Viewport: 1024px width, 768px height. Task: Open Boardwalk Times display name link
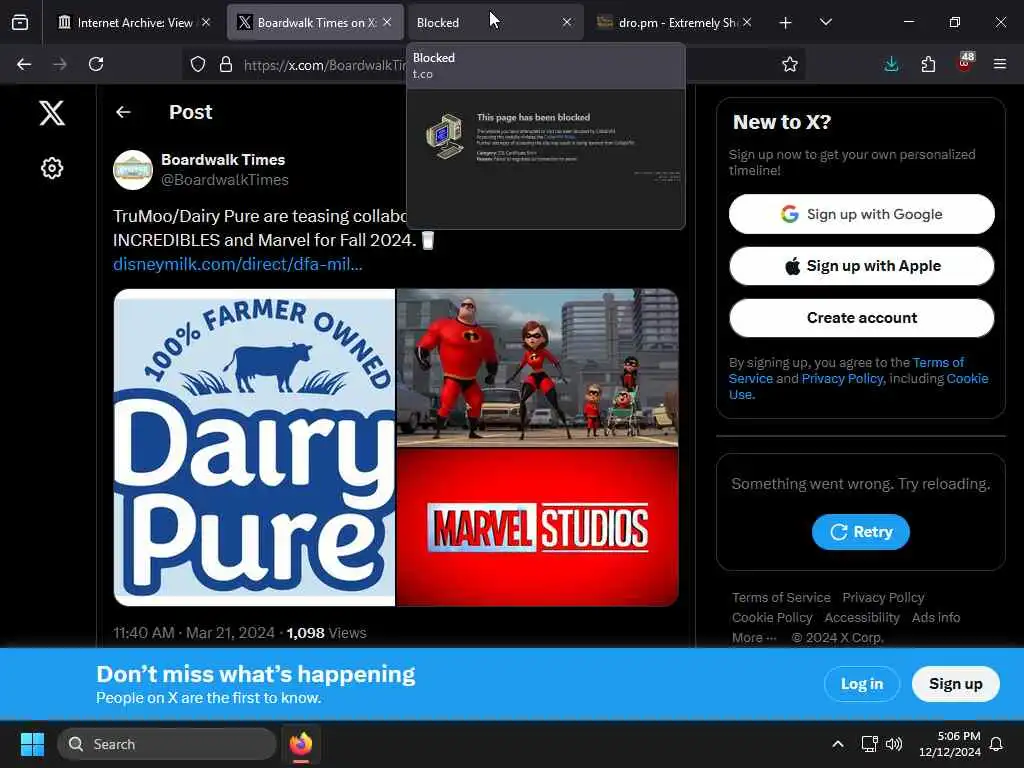(x=223, y=160)
